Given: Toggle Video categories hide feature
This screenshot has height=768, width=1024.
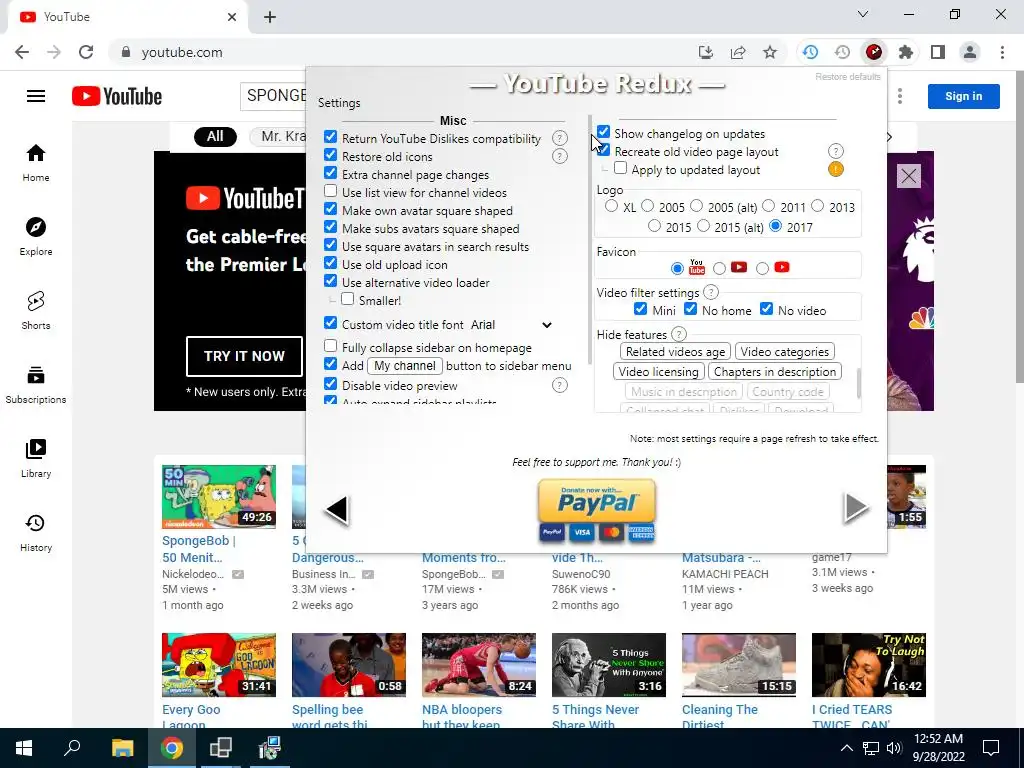Looking at the screenshot, I should [x=784, y=351].
